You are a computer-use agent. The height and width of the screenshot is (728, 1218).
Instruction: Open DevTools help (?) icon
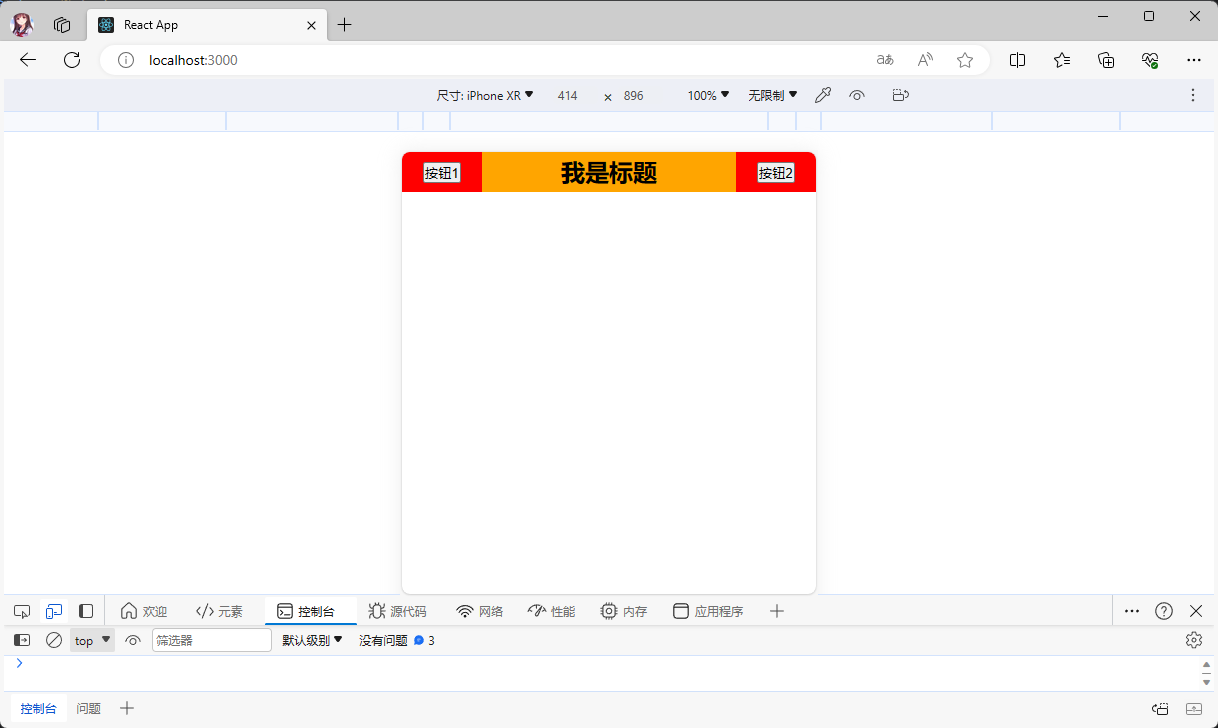1163,610
